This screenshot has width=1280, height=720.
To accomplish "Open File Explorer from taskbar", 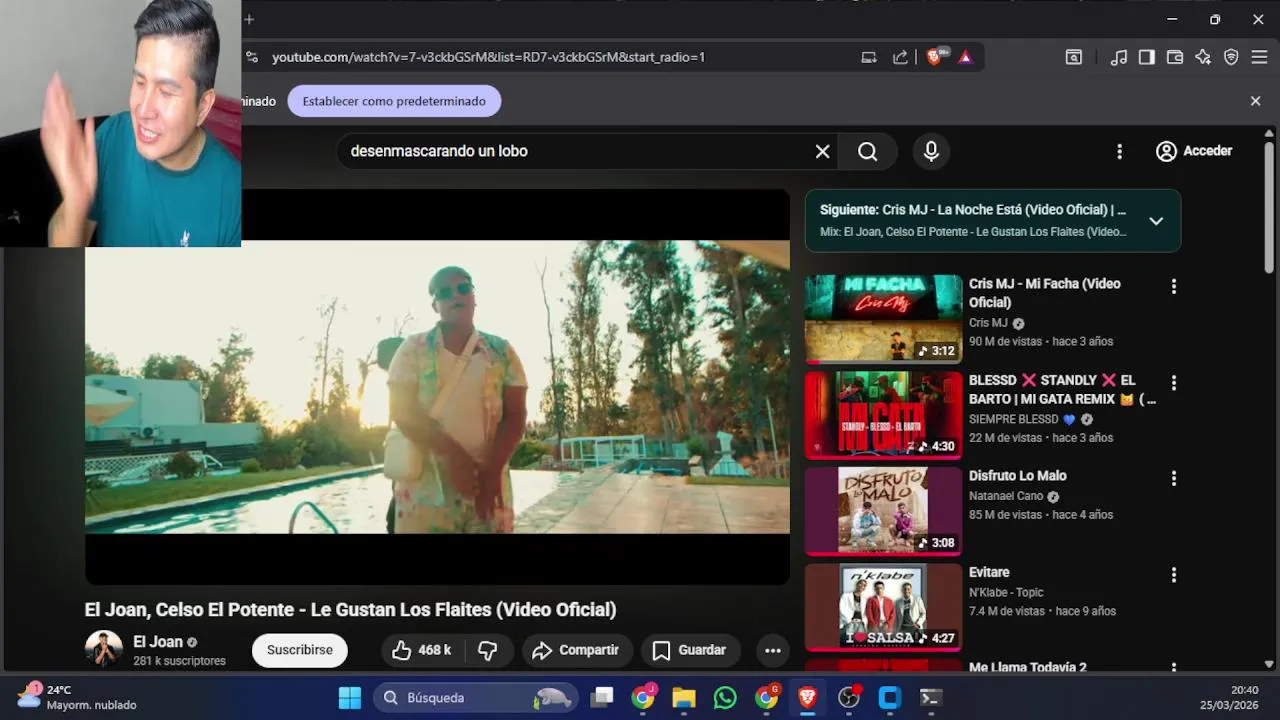I will coord(684,698).
